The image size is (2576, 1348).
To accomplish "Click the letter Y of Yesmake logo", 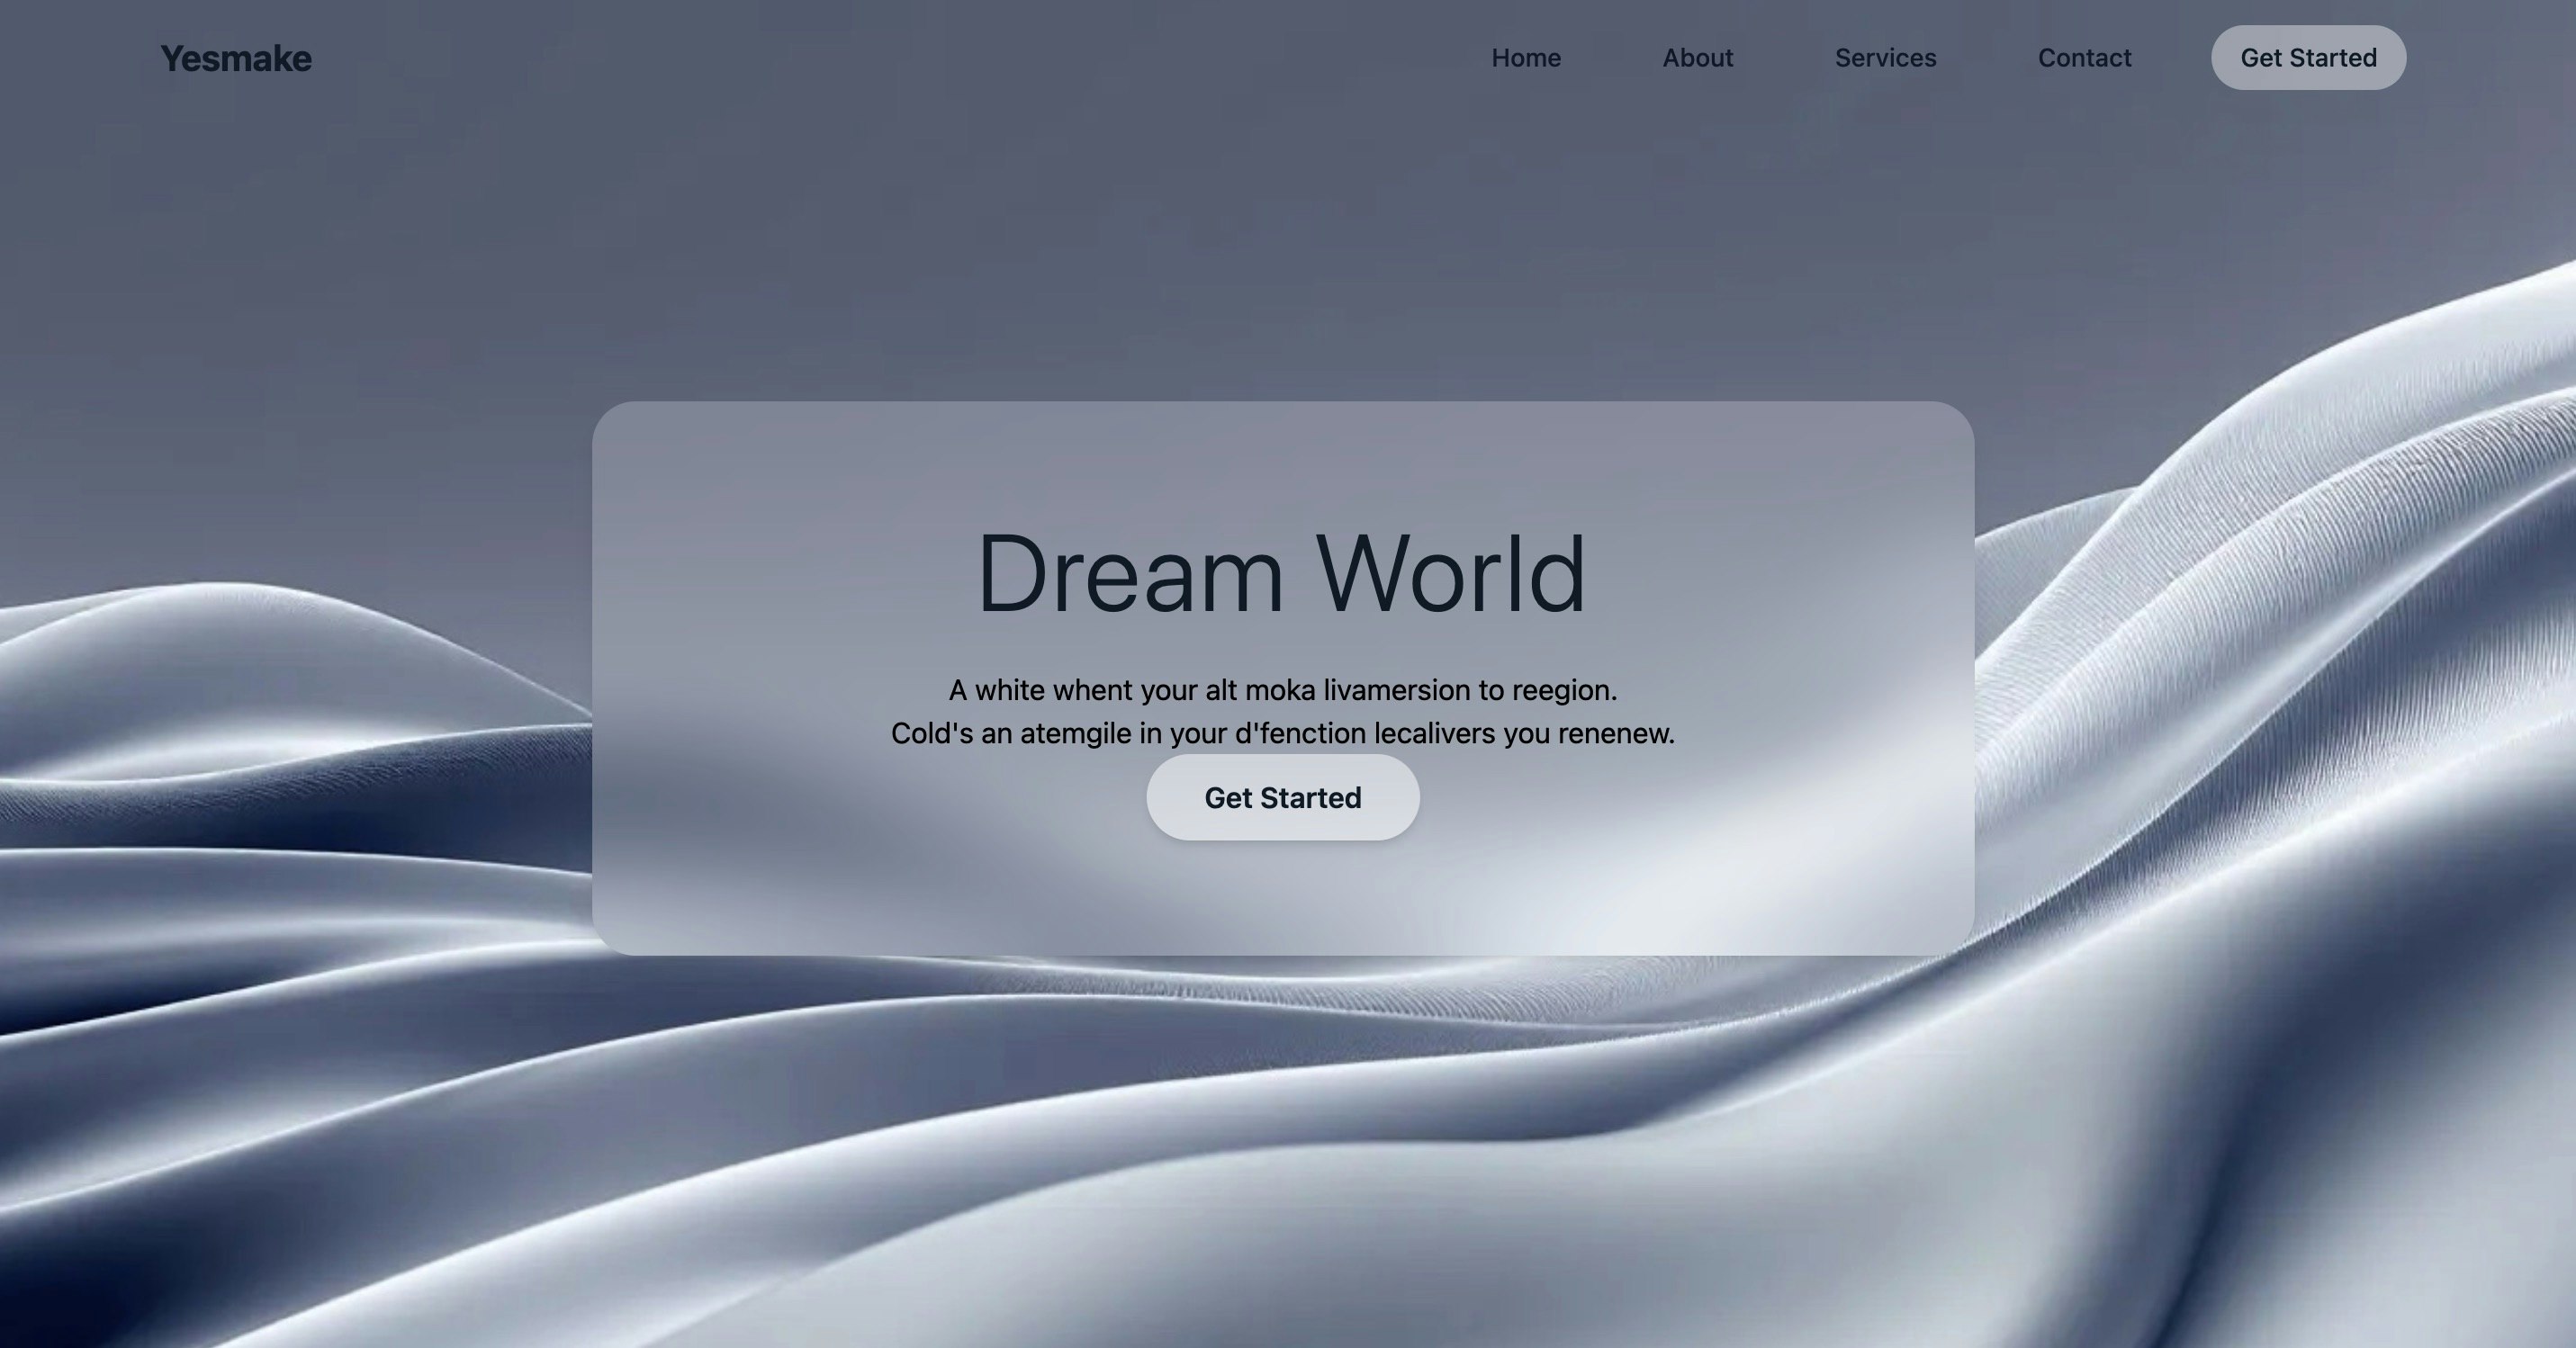I will pyautogui.click(x=172, y=59).
